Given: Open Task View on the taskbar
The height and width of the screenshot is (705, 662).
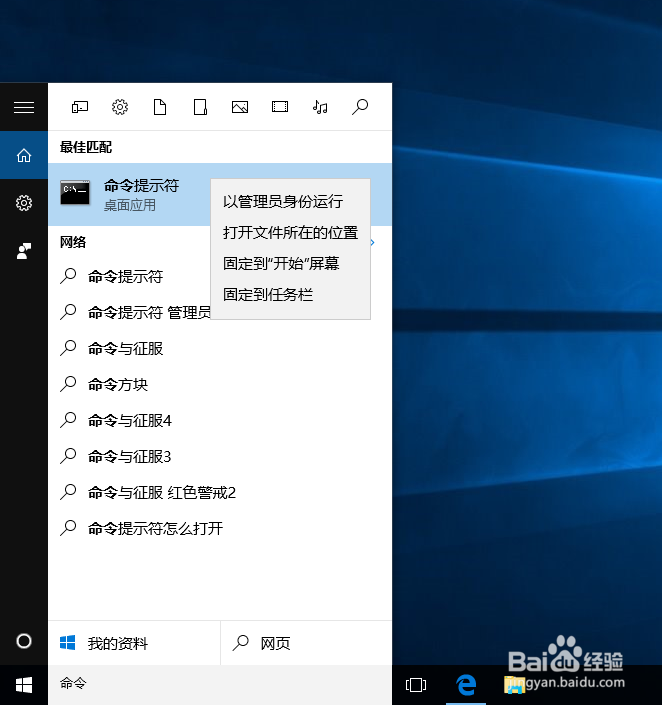Looking at the screenshot, I should click(x=416, y=685).
